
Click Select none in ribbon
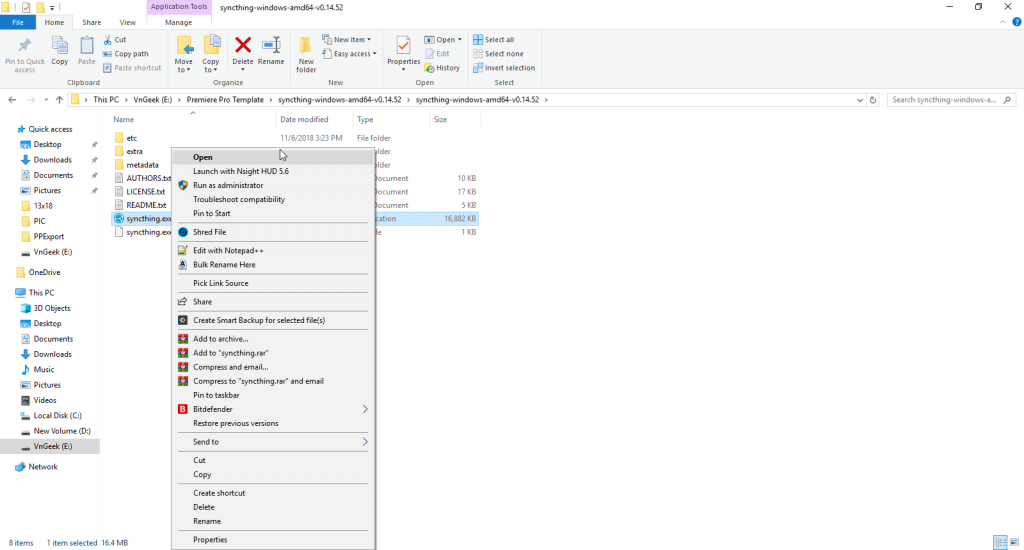coord(498,54)
